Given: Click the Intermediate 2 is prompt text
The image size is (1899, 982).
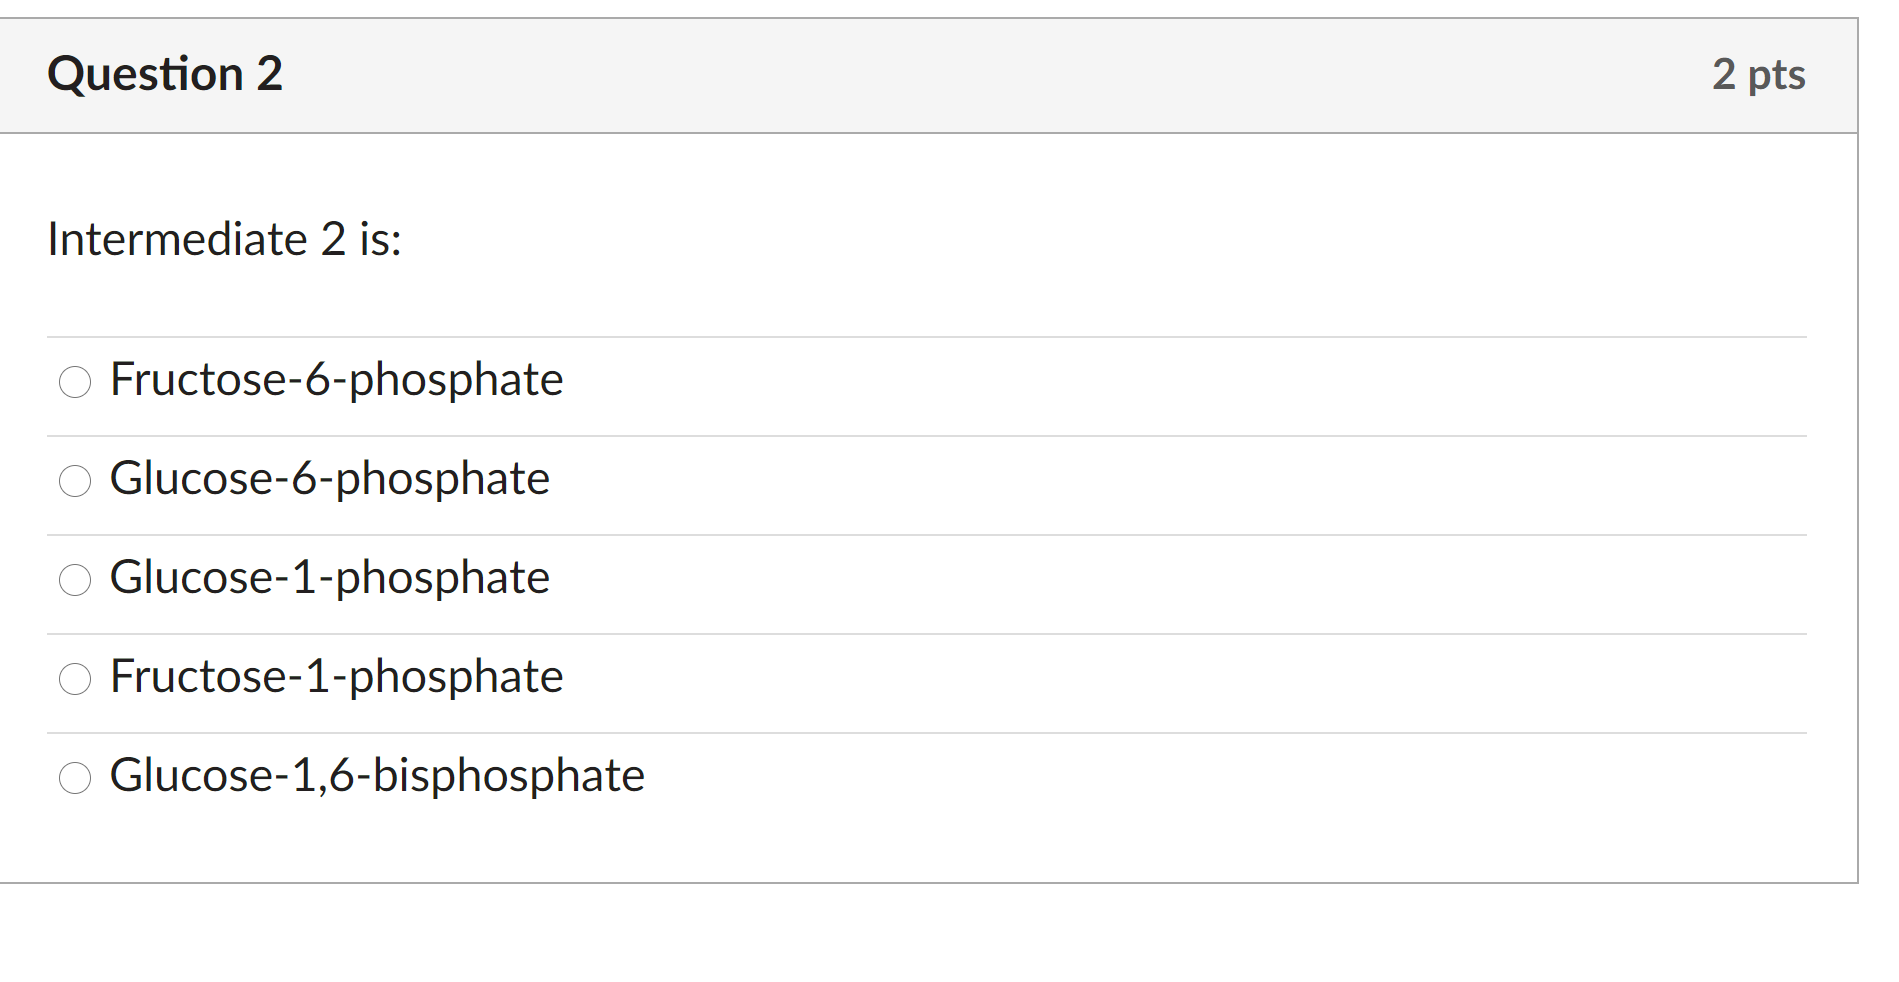Looking at the screenshot, I should [x=224, y=240].
